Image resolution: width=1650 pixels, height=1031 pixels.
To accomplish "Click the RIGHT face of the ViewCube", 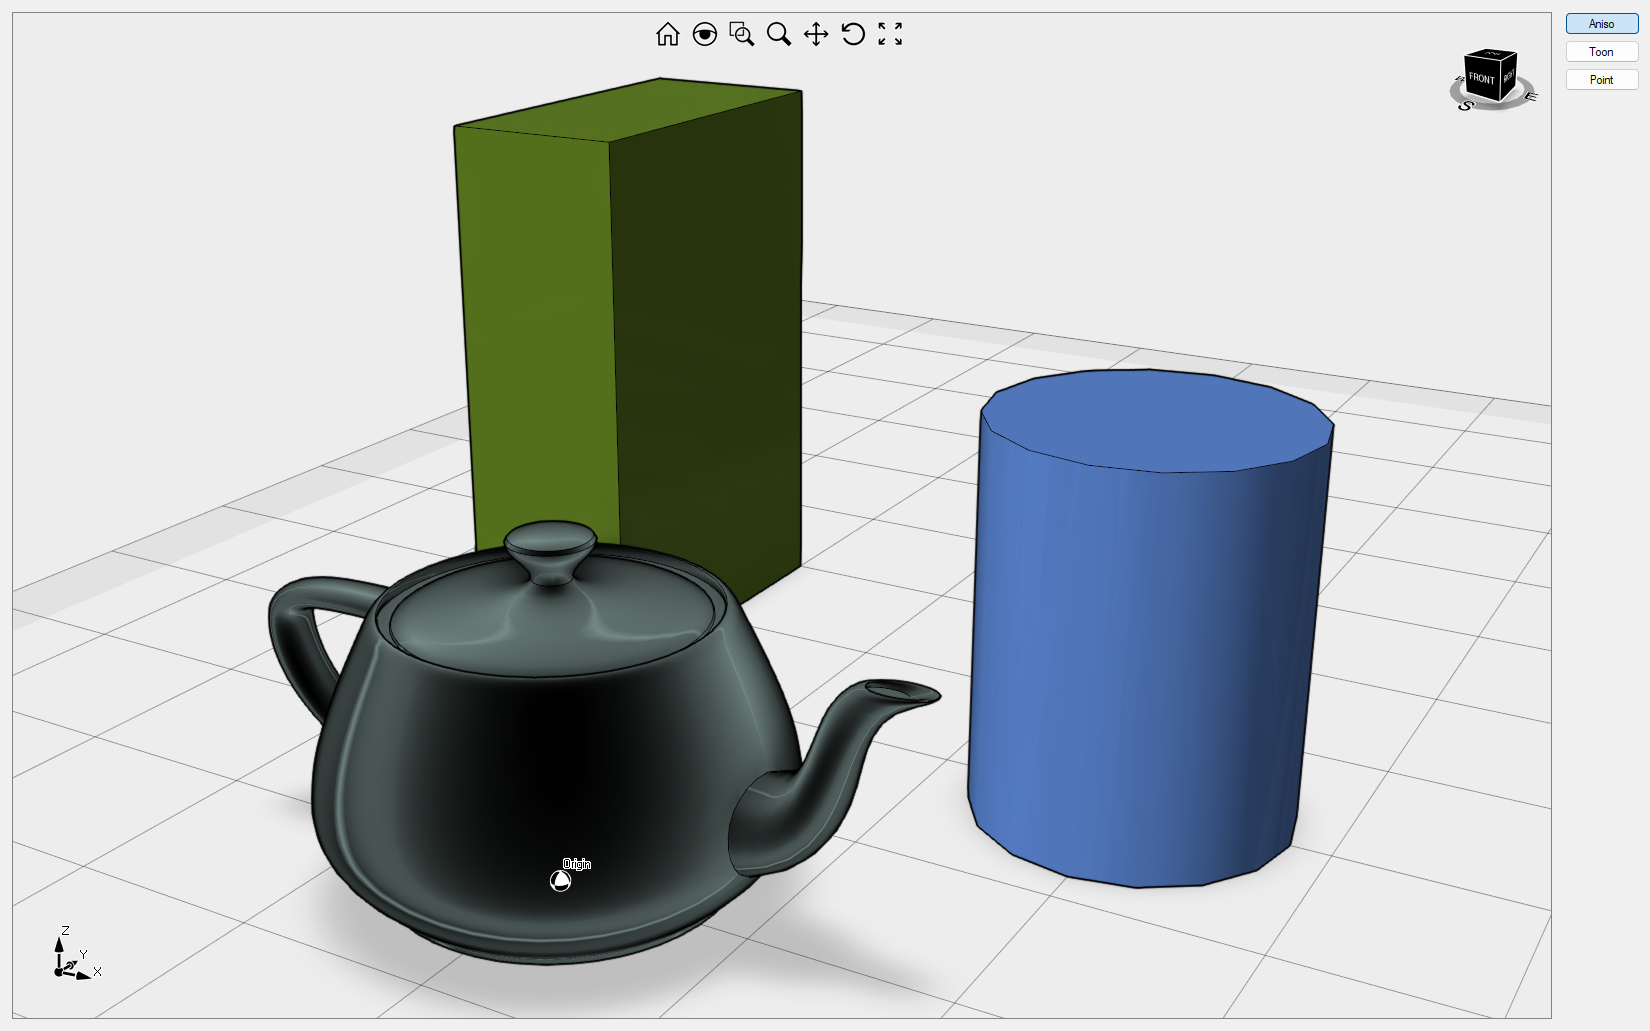I will coord(1509,82).
